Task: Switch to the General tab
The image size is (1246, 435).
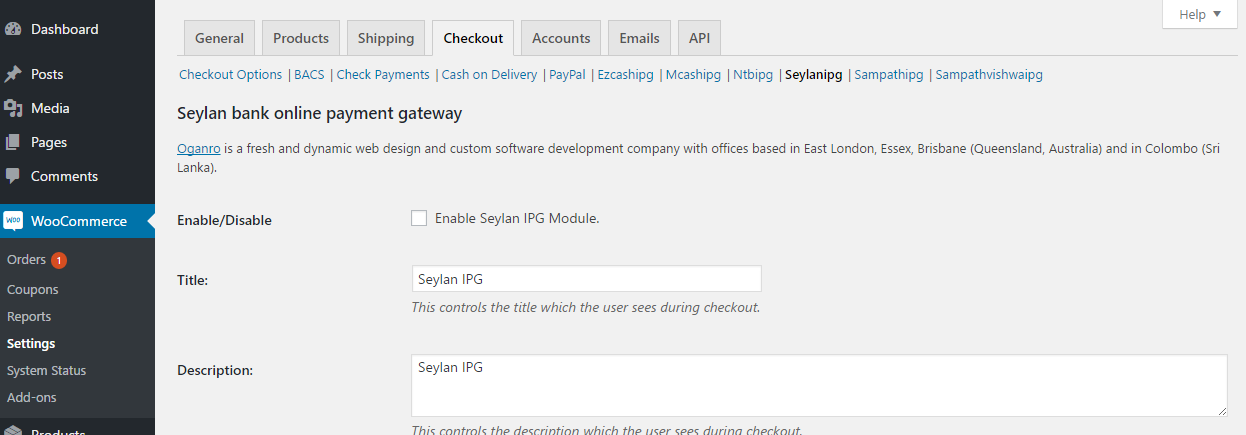Action: 219,38
